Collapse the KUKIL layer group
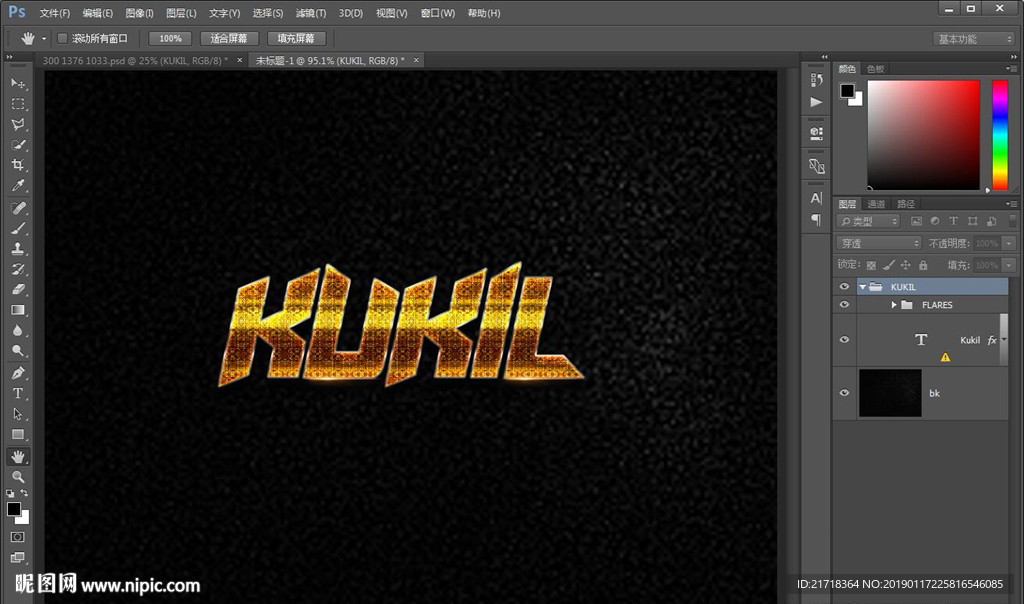The image size is (1024, 604). (862, 287)
